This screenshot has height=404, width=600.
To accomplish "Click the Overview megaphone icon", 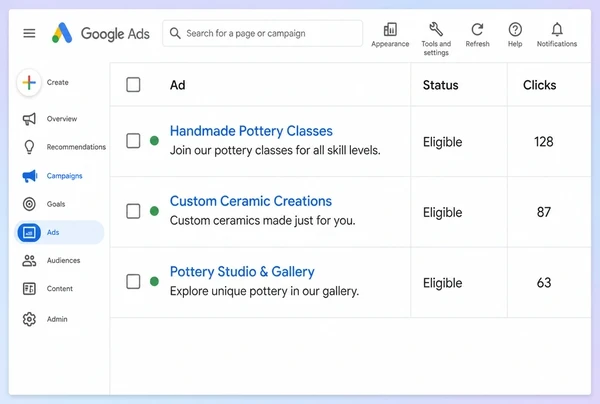I will tap(29, 119).
